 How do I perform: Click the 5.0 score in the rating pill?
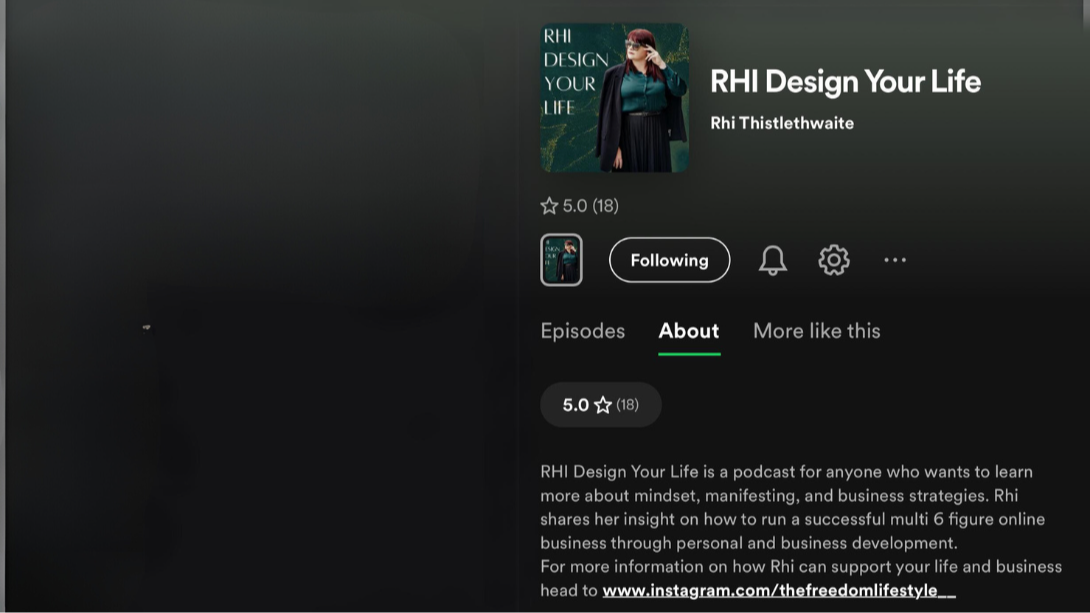pyautogui.click(x=576, y=405)
